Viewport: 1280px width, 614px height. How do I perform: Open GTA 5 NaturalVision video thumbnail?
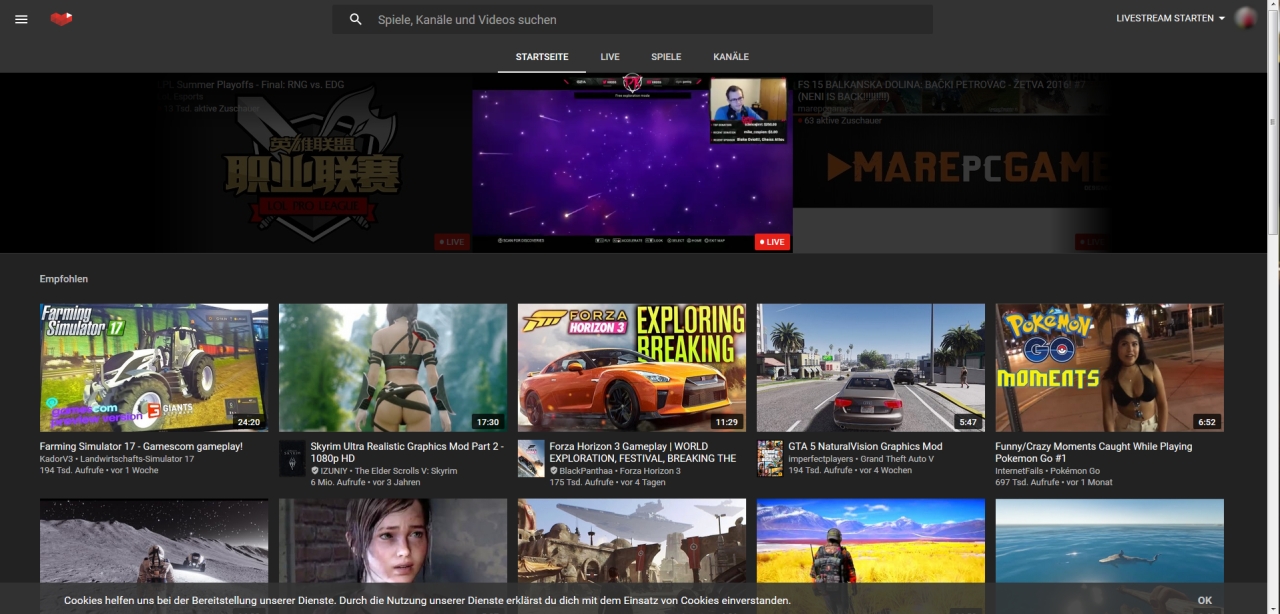click(871, 368)
